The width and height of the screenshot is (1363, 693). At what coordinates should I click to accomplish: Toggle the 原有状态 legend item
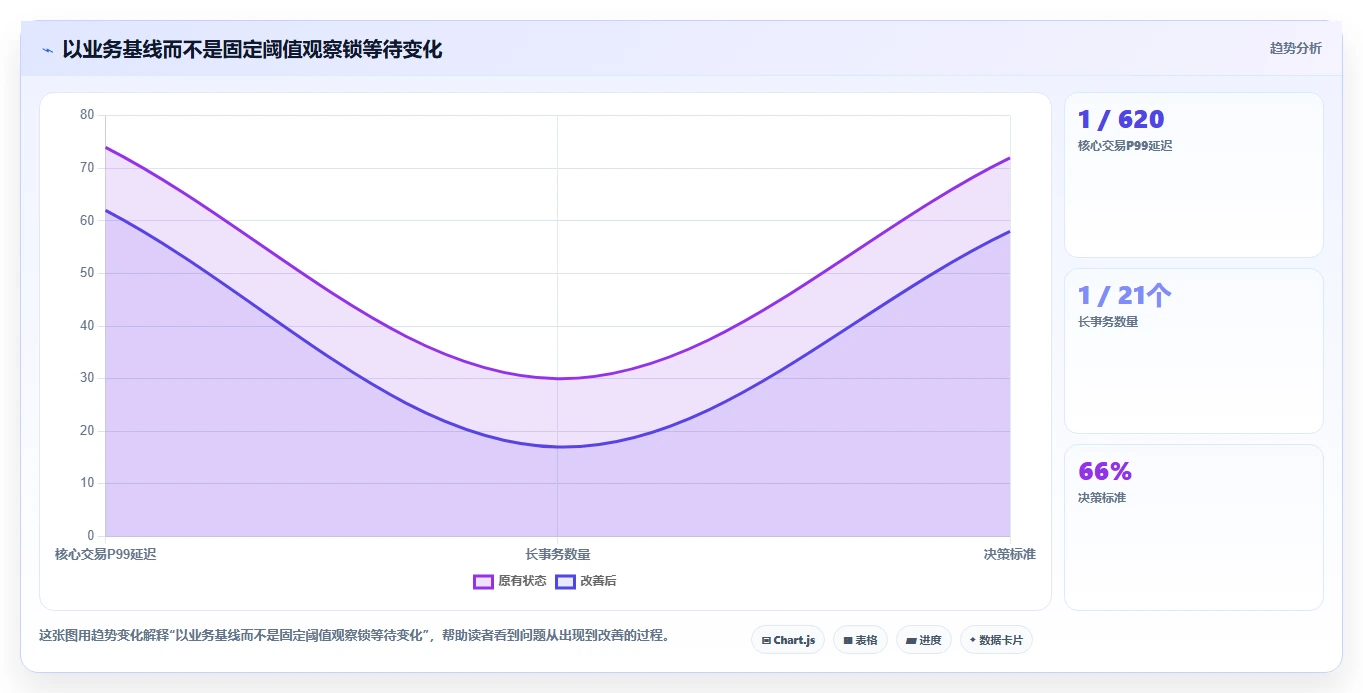(x=510, y=581)
